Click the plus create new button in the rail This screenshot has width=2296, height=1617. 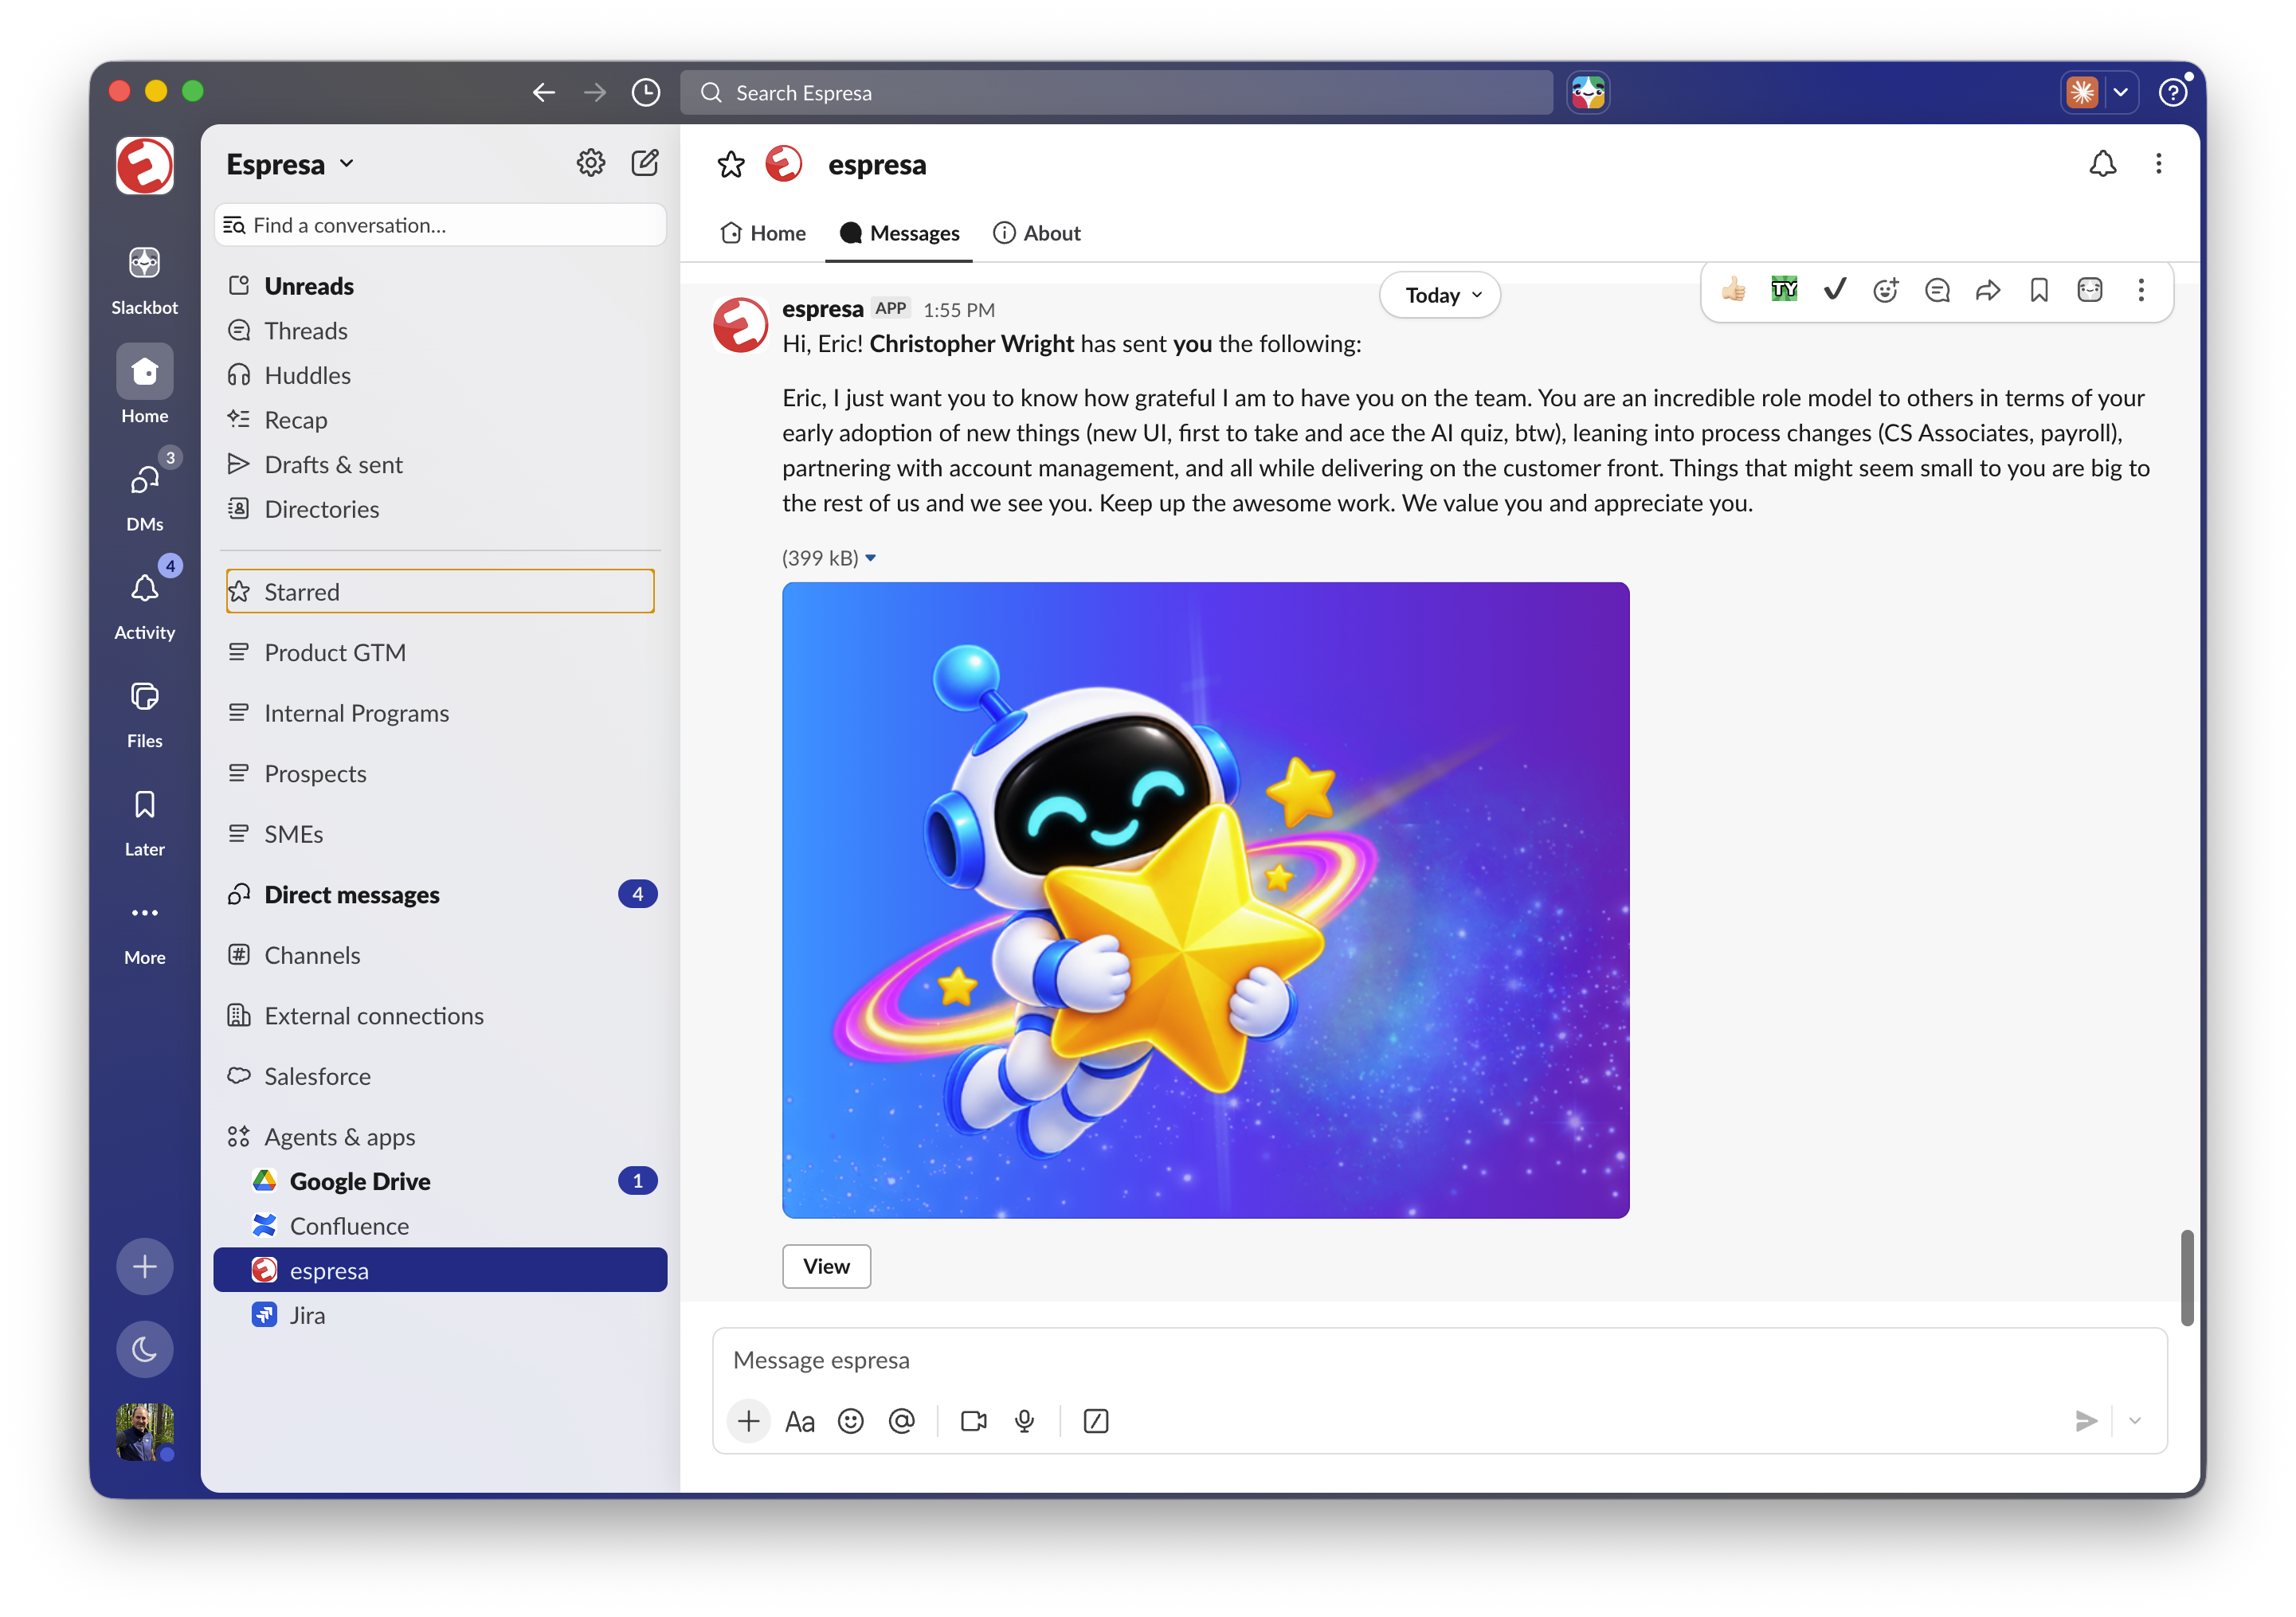point(144,1266)
